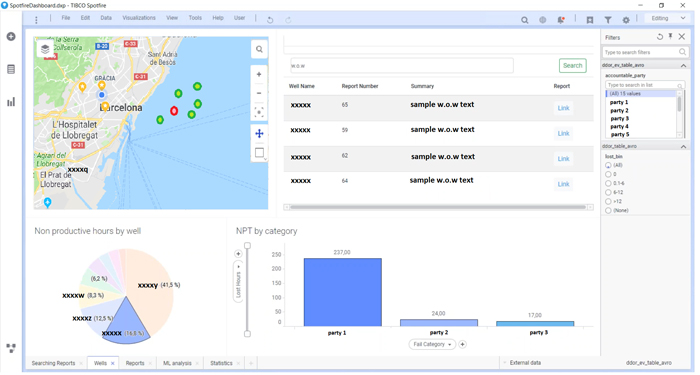700x375 pixels.
Task: Open the Data menu
Action: coord(106,18)
